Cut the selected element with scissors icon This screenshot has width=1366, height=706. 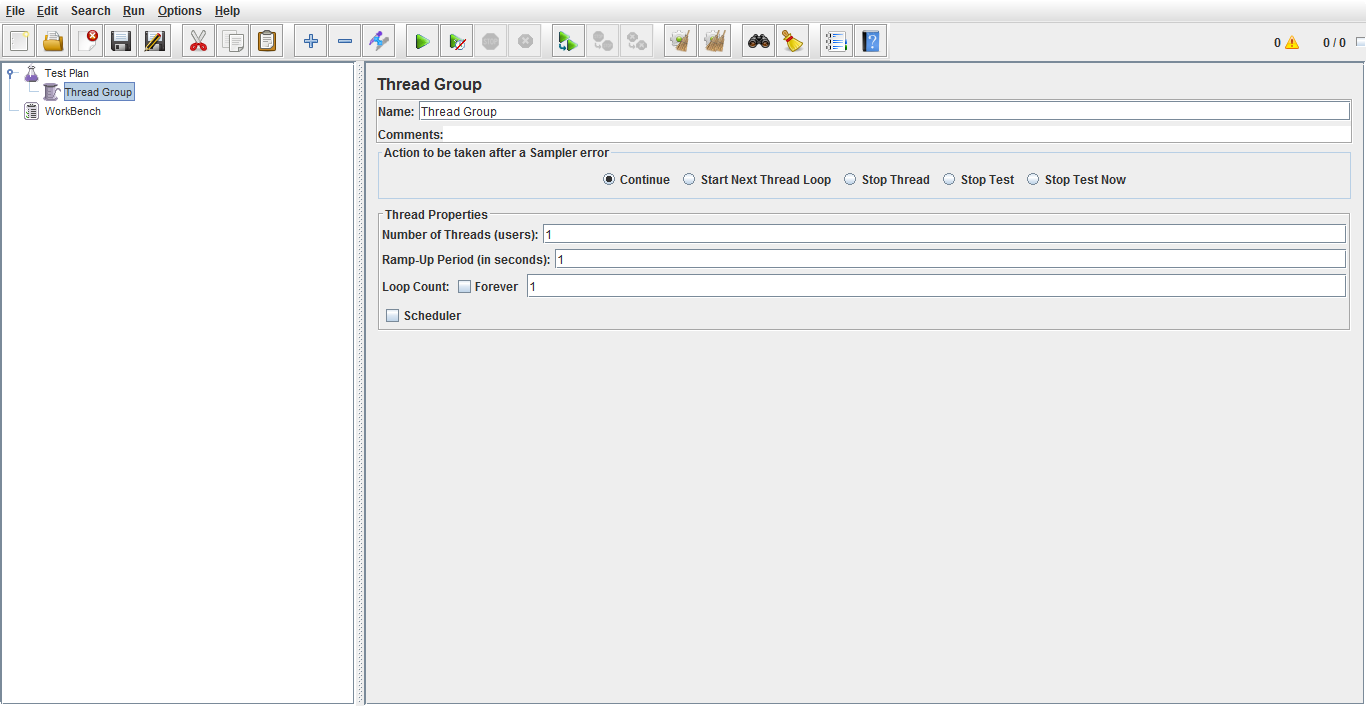[x=197, y=40]
